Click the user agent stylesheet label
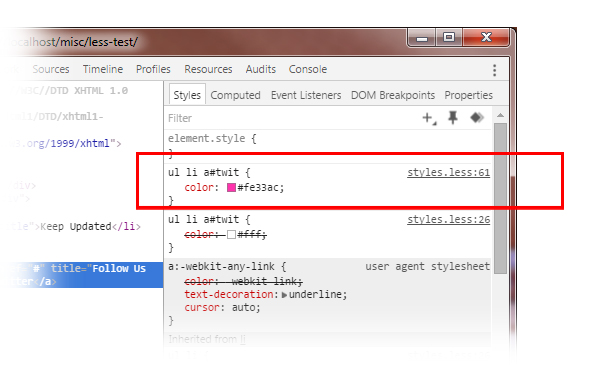The height and width of the screenshot is (385, 598). pyautogui.click(x=428, y=266)
